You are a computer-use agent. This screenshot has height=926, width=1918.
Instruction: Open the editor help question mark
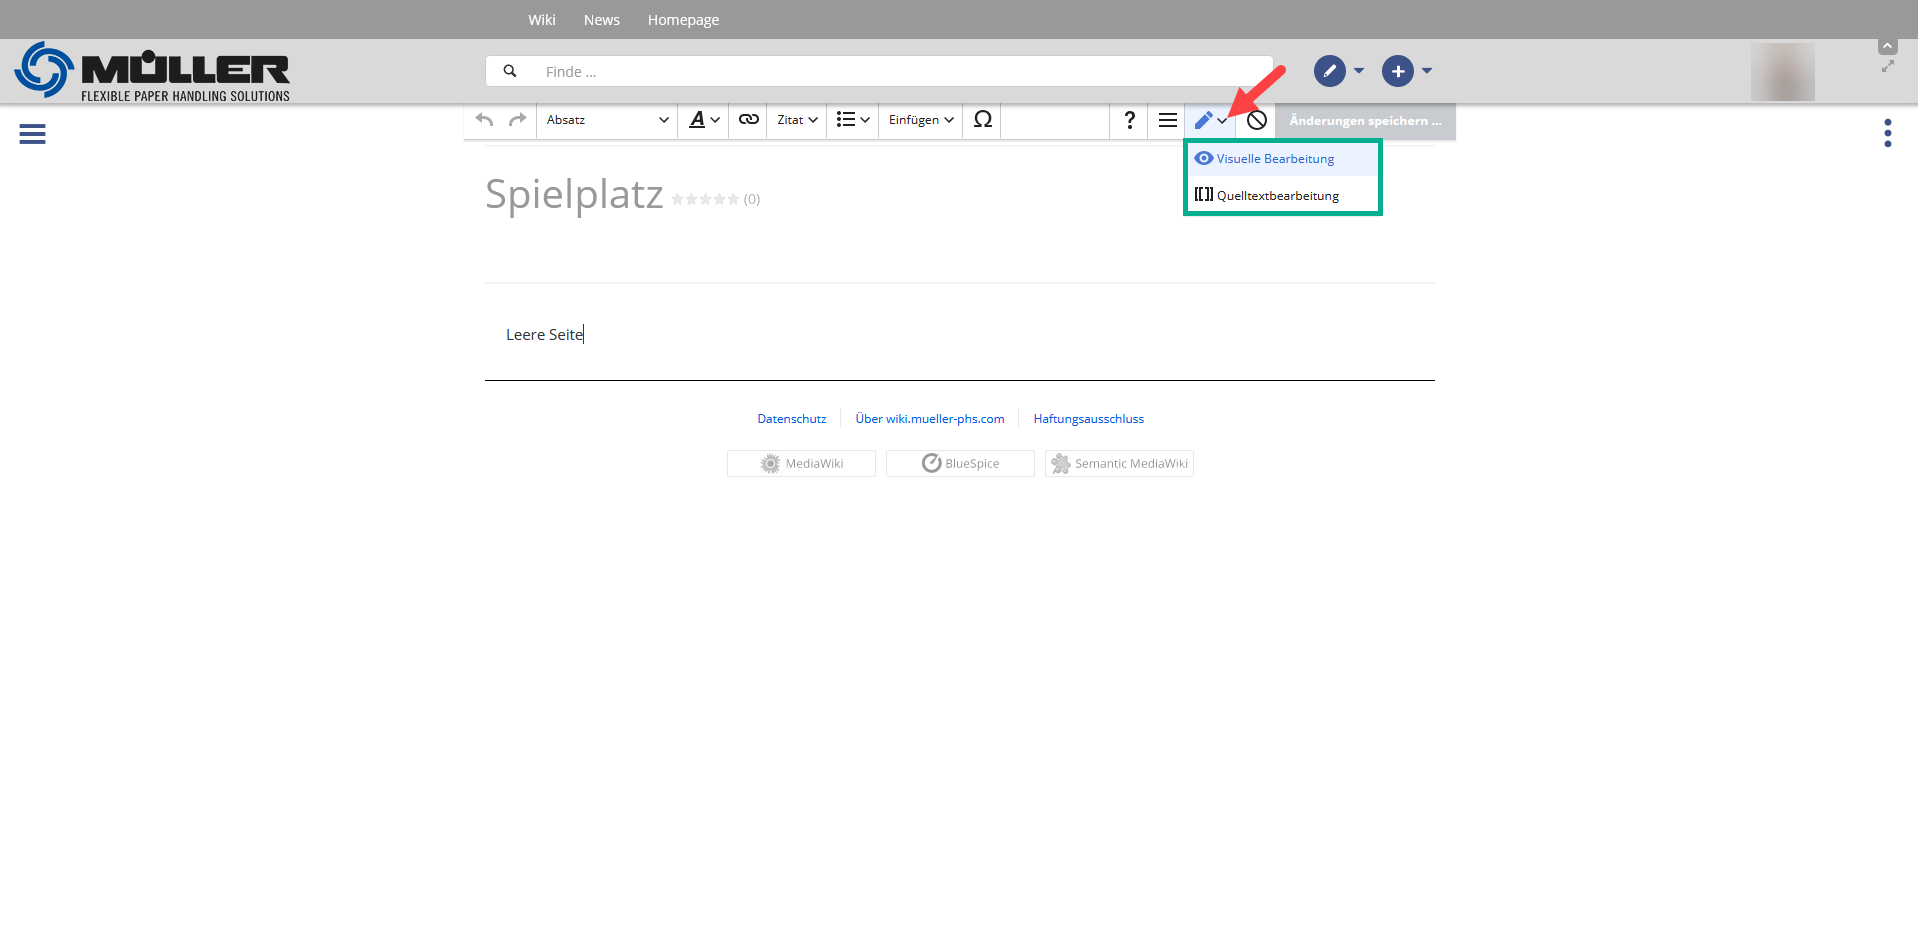[1129, 120]
